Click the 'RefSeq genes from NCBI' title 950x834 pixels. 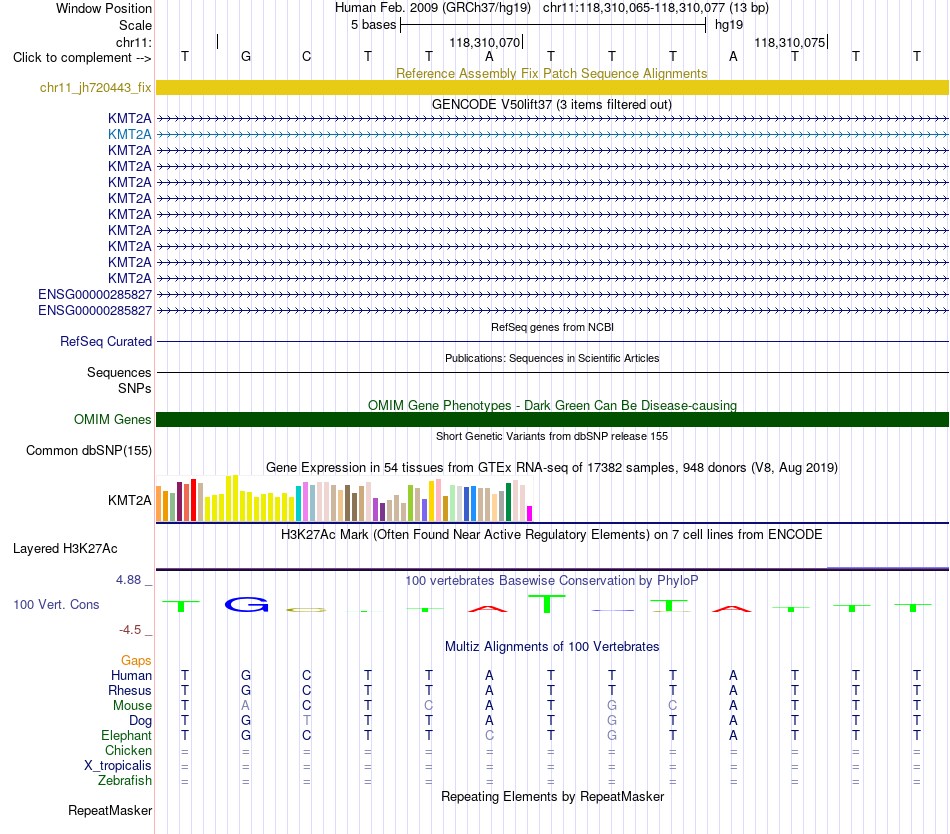(553, 327)
